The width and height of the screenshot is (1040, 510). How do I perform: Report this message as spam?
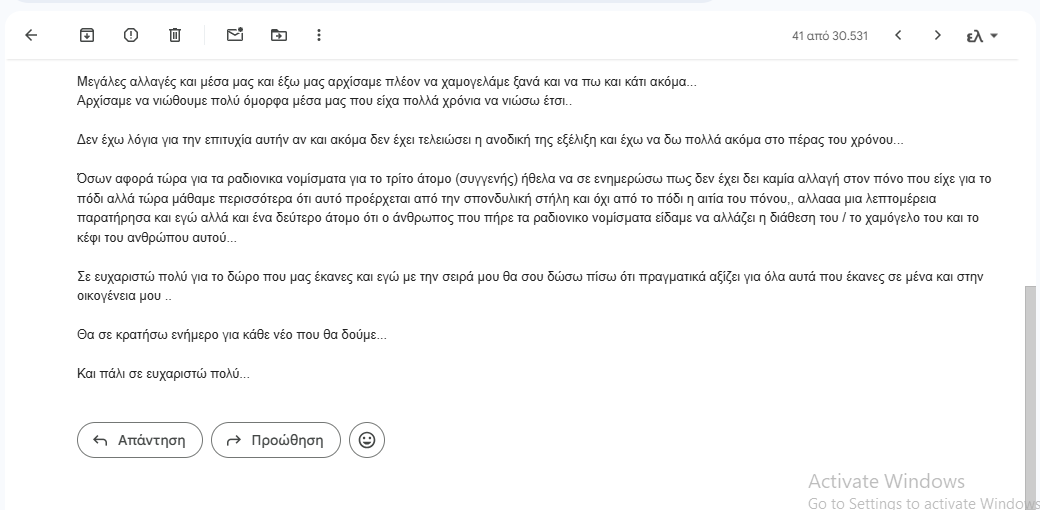point(131,35)
